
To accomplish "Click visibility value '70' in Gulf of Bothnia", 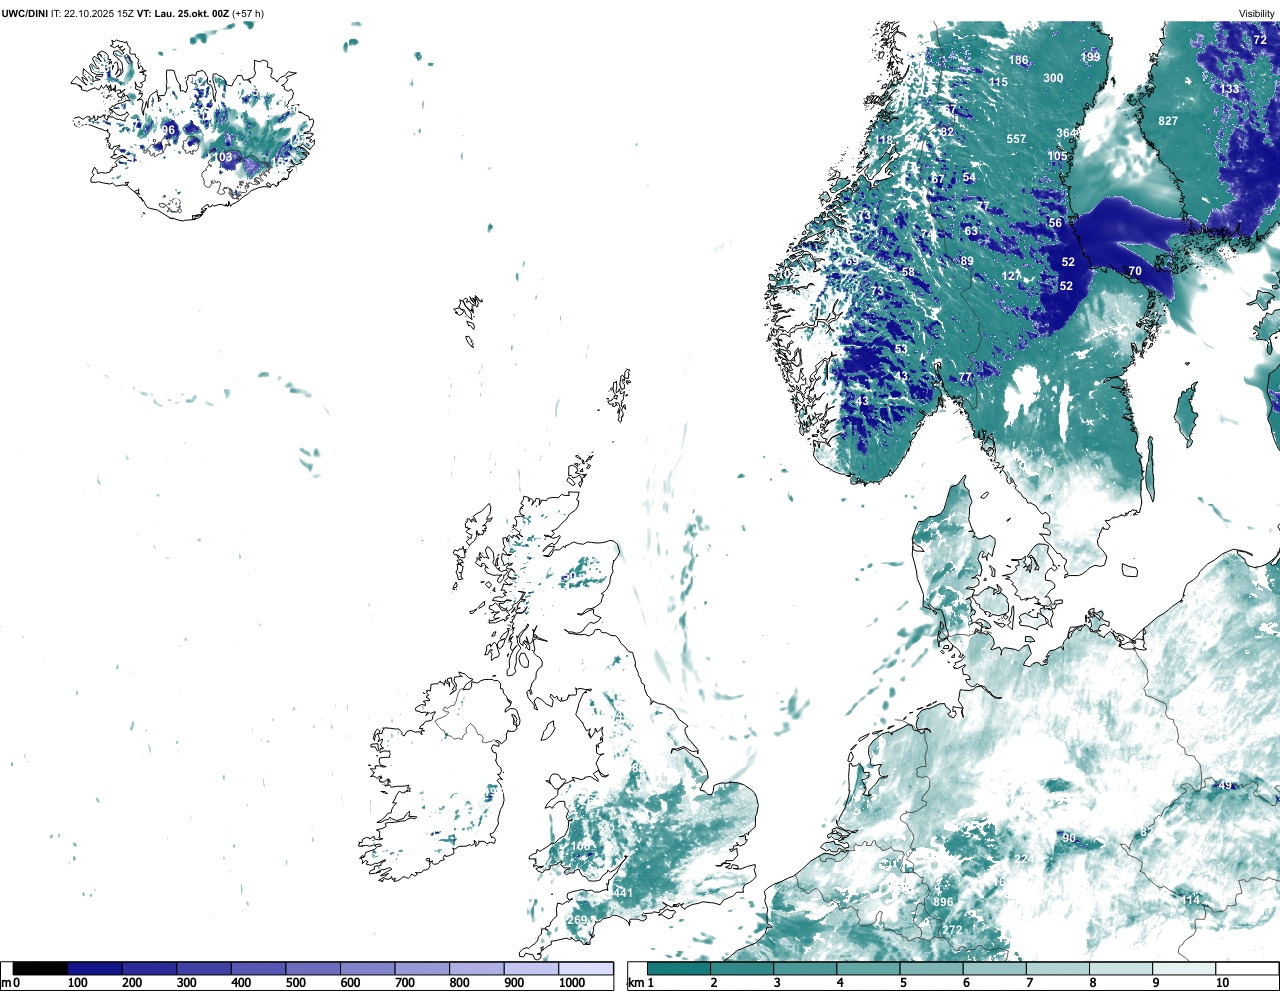I will tap(1135, 271).
